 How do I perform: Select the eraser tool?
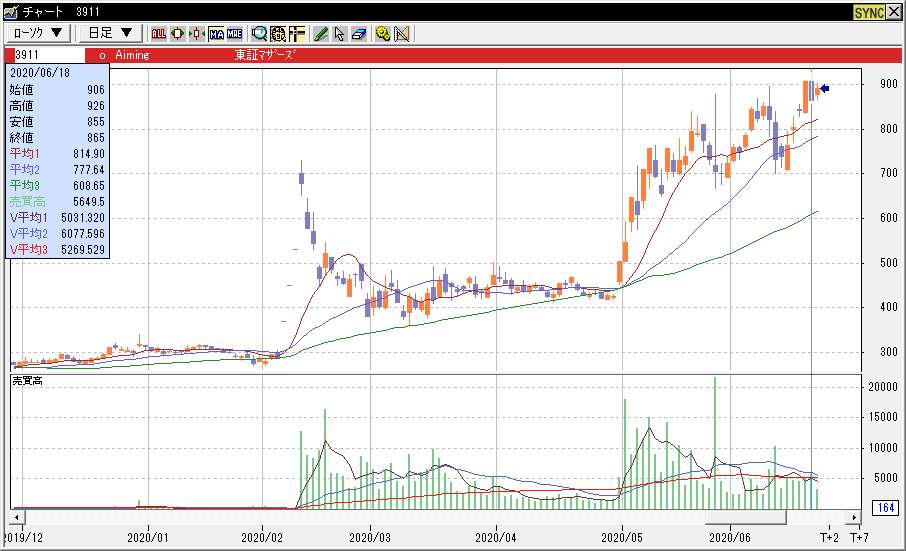tap(358, 33)
